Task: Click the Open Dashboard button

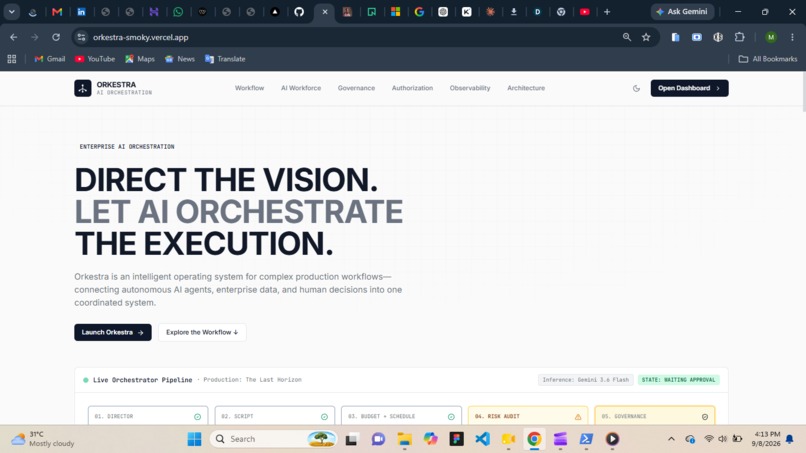Action: (689, 88)
